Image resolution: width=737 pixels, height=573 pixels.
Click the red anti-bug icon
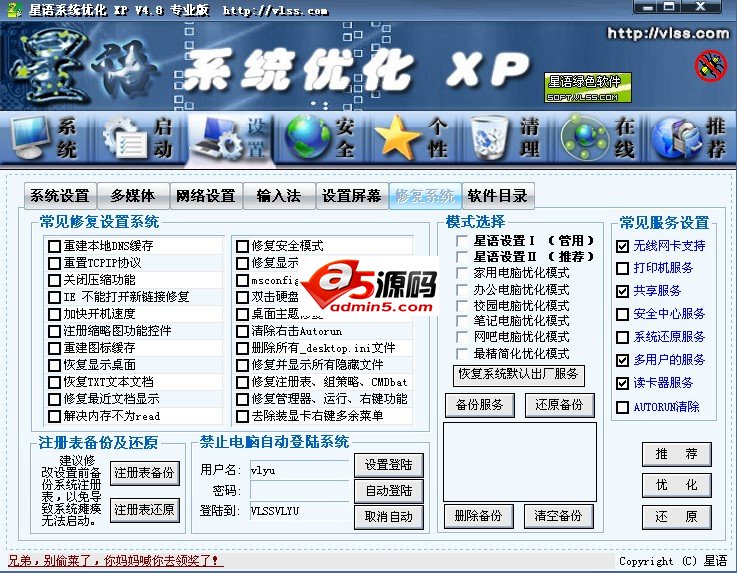point(711,66)
